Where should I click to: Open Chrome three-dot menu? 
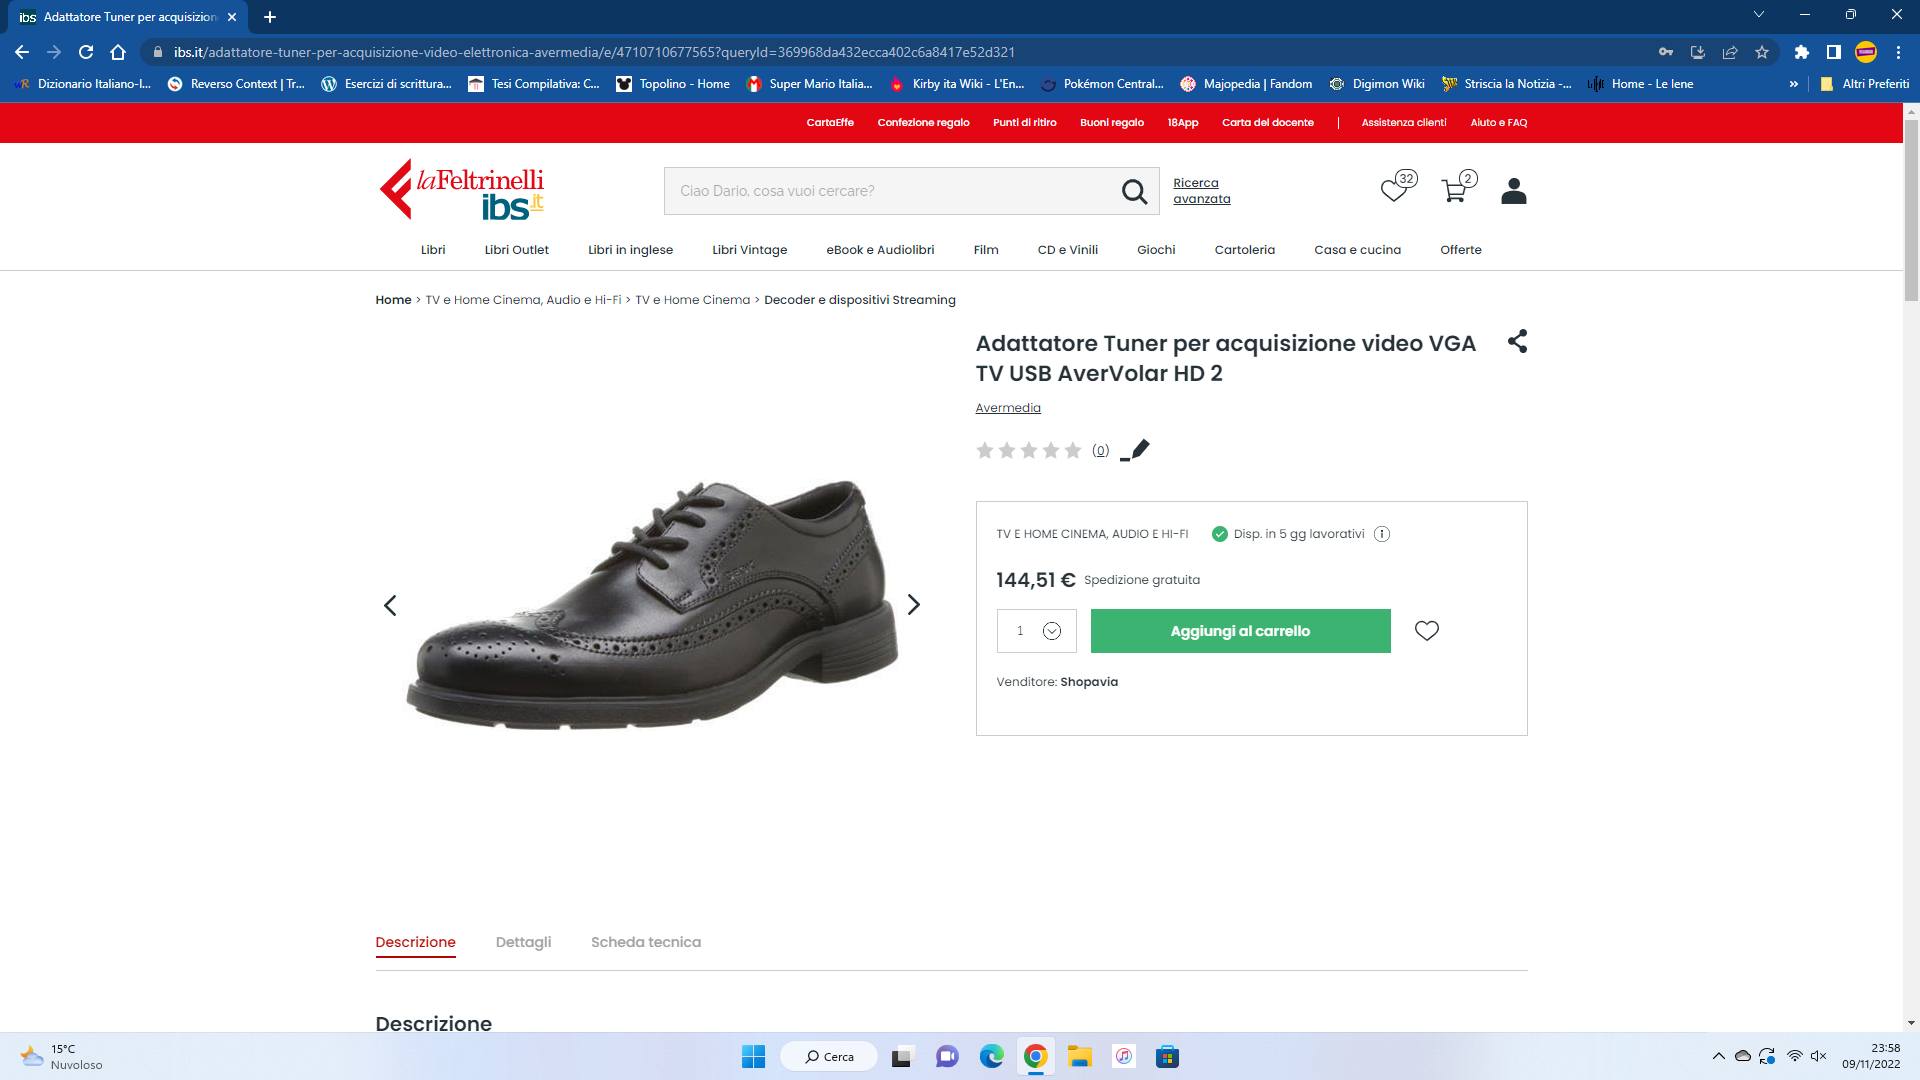(1898, 52)
